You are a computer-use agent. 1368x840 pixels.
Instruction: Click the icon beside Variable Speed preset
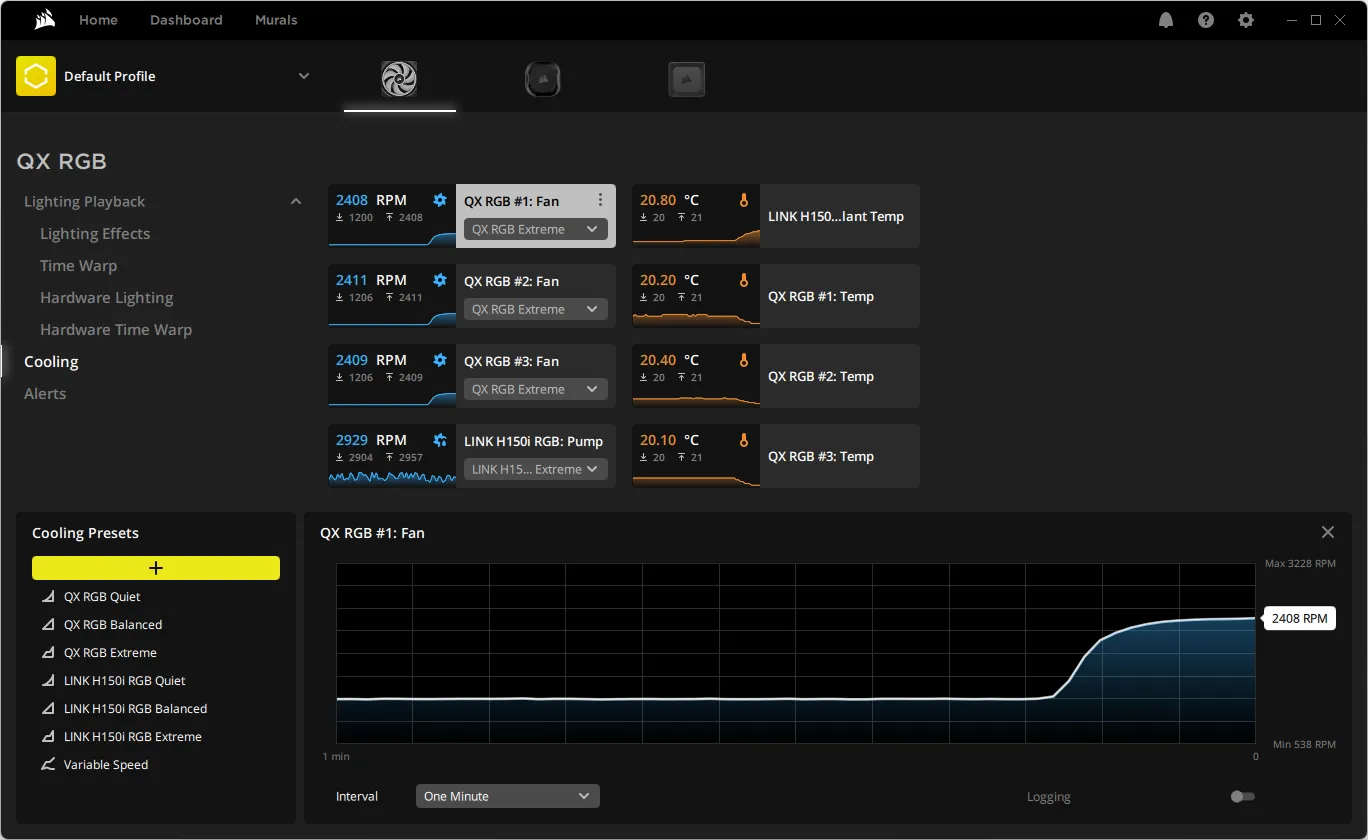pos(48,765)
